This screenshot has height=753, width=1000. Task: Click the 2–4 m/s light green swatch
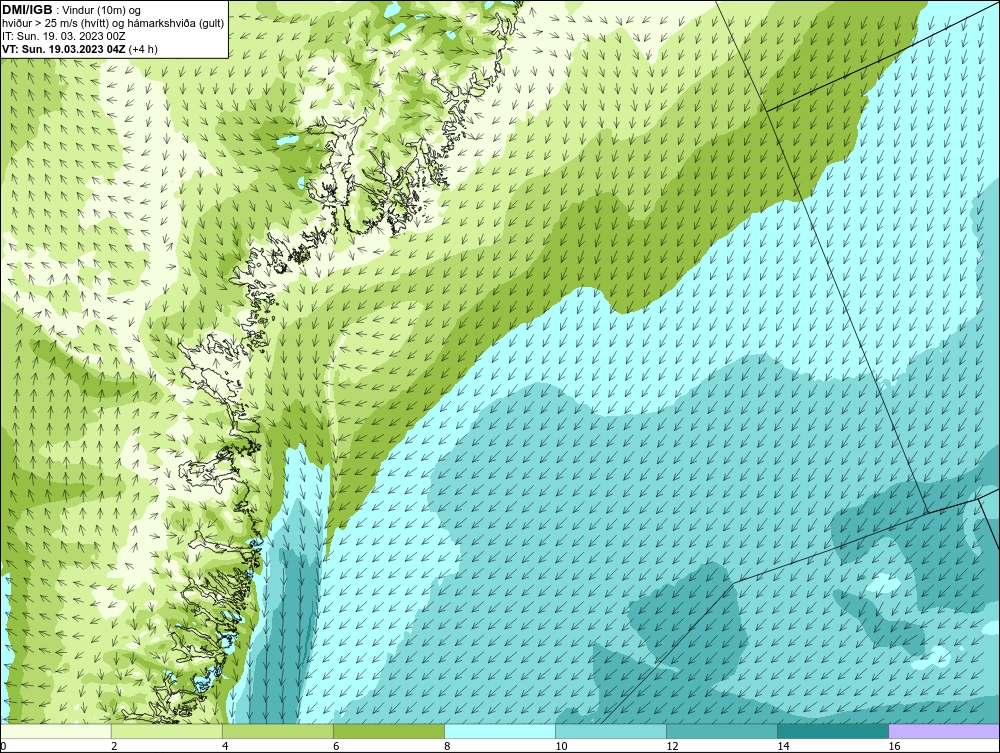[167, 731]
